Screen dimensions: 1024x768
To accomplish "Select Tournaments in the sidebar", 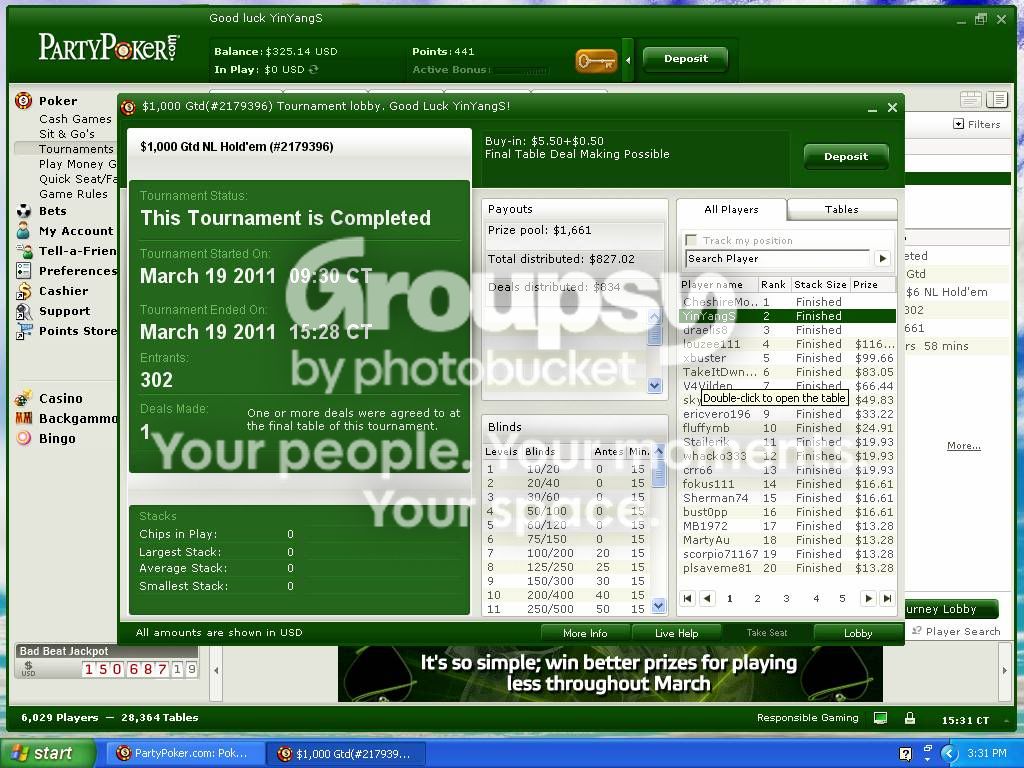I will [76, 149].
